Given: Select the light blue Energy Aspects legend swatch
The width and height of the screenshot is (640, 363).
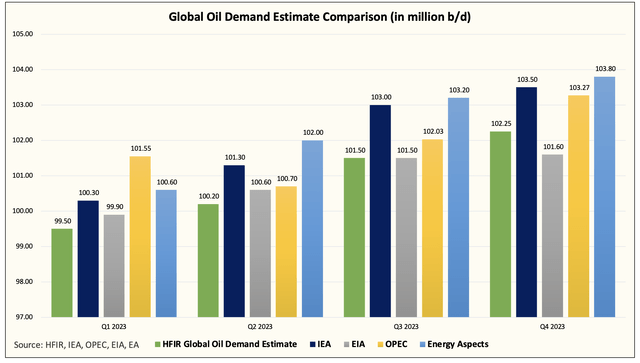Looking at the screenshot, I should point(423,345).
